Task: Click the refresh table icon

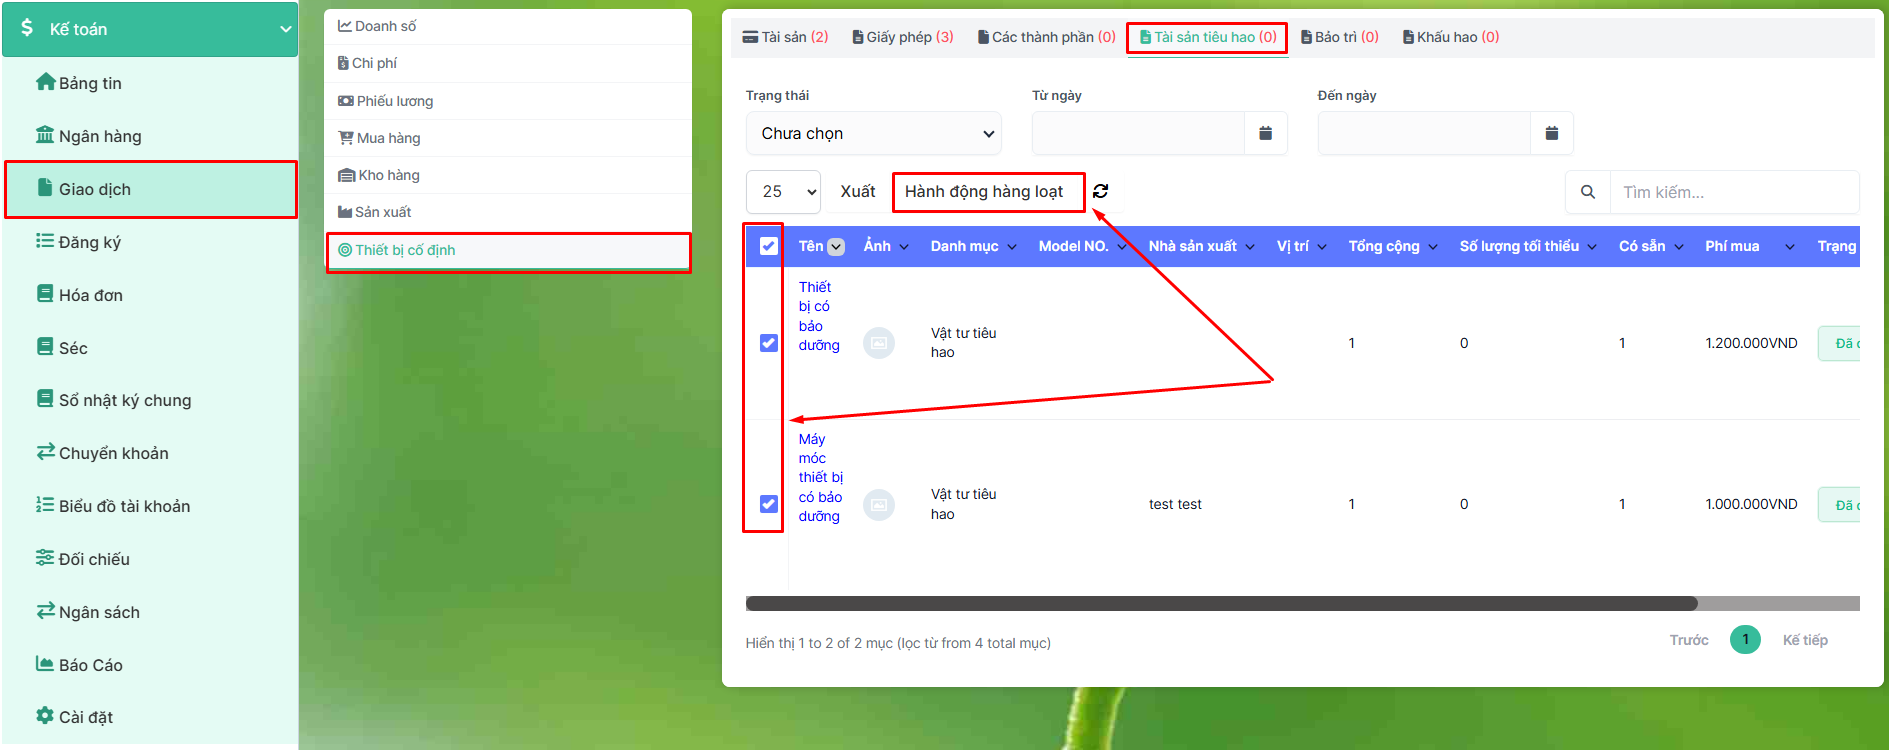Action: [x=1101, y=191]
